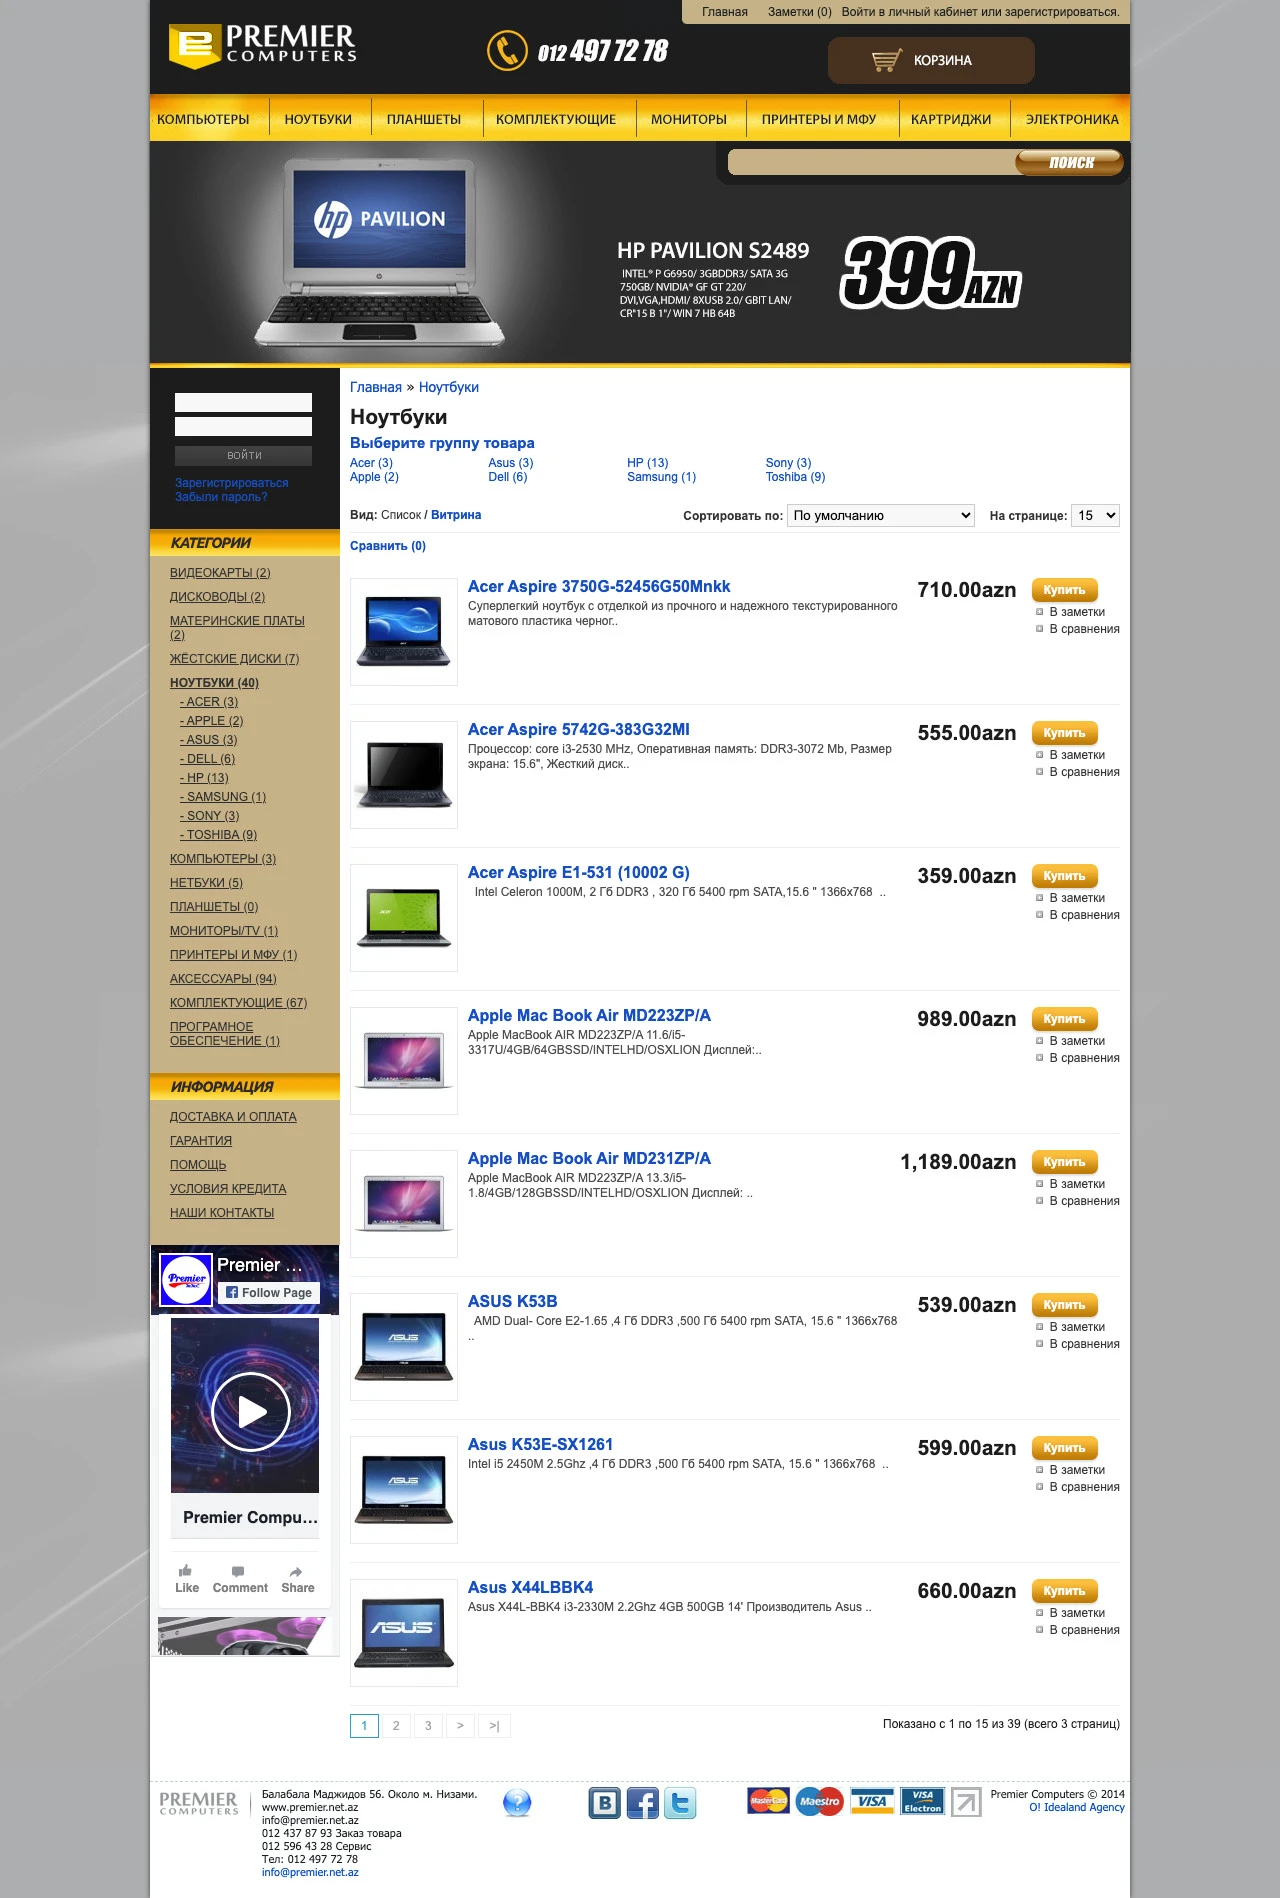This screenshot has width=1280, height=1898.
Task: Open ВИДЕОКАРТЫ (2) sidebar category
Action: 220,573
